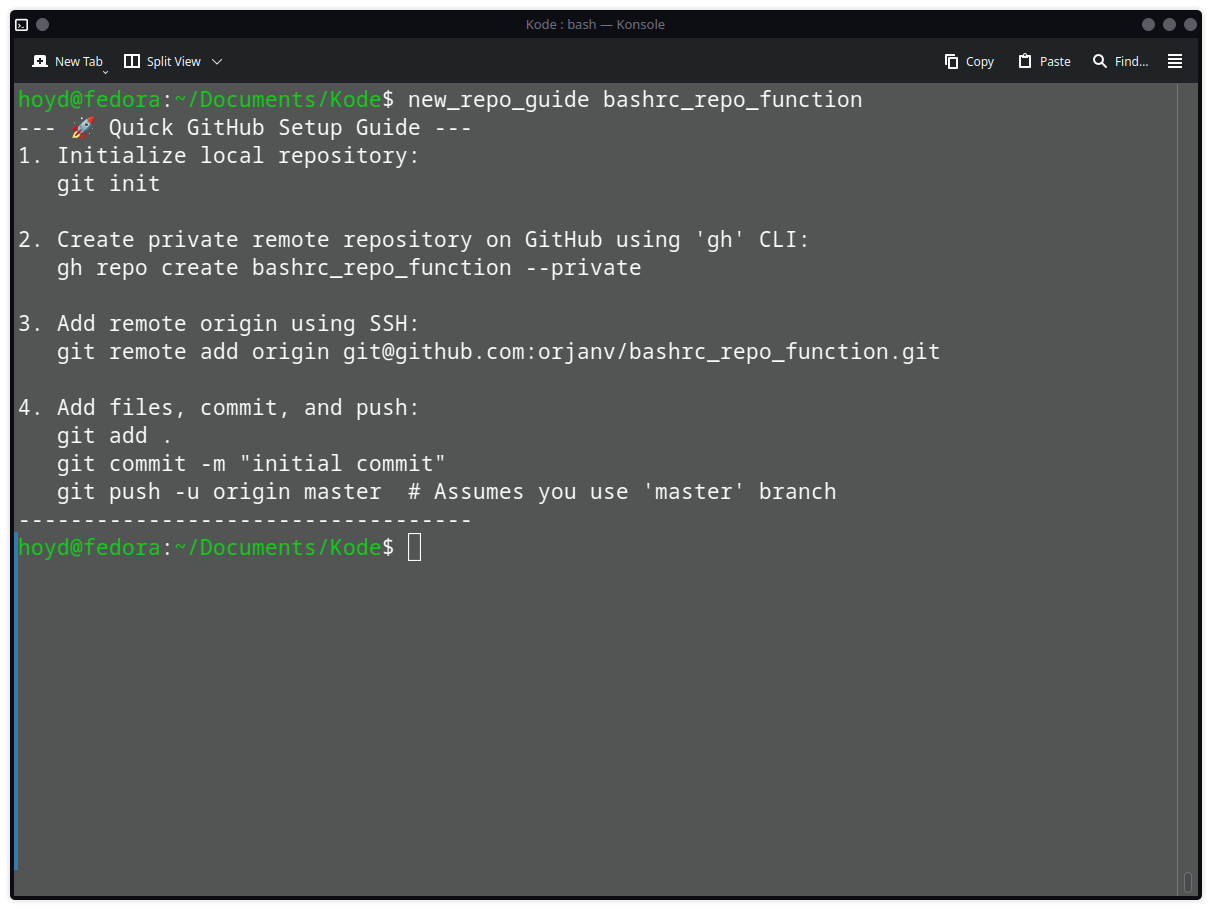
Task: Click the 'Kode : bash — Konsole' window title
Action: [595, 24]
